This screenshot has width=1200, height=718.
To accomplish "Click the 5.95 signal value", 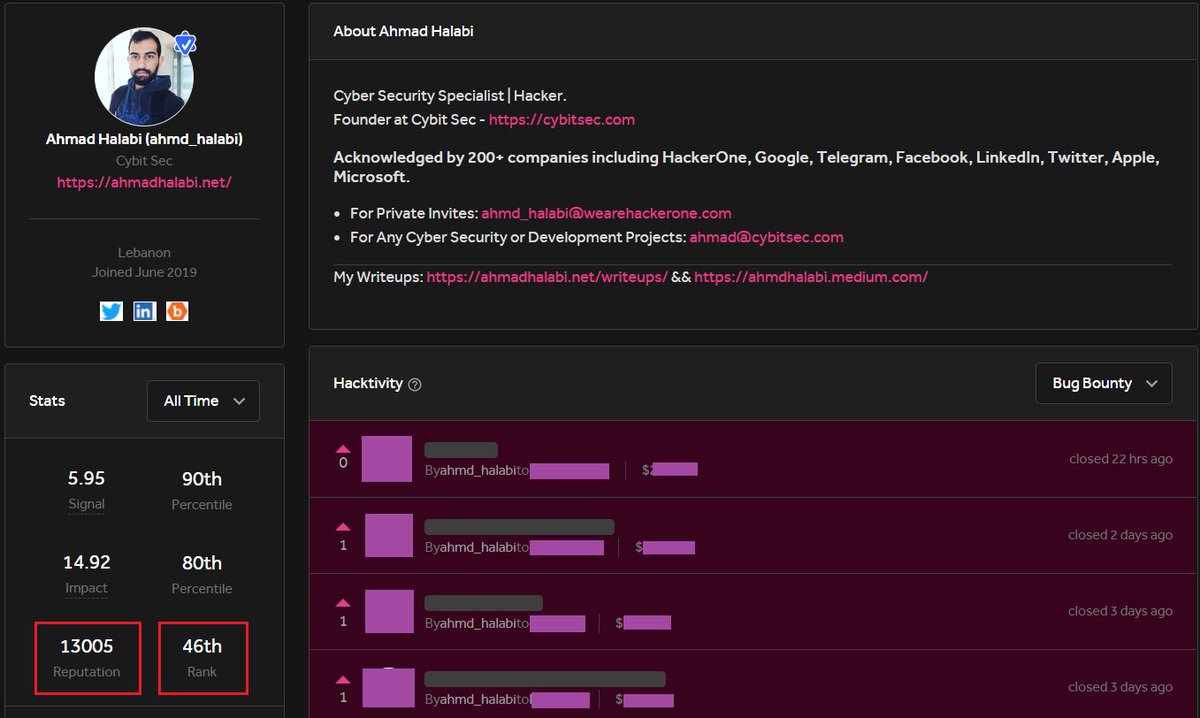I will 86,478.
